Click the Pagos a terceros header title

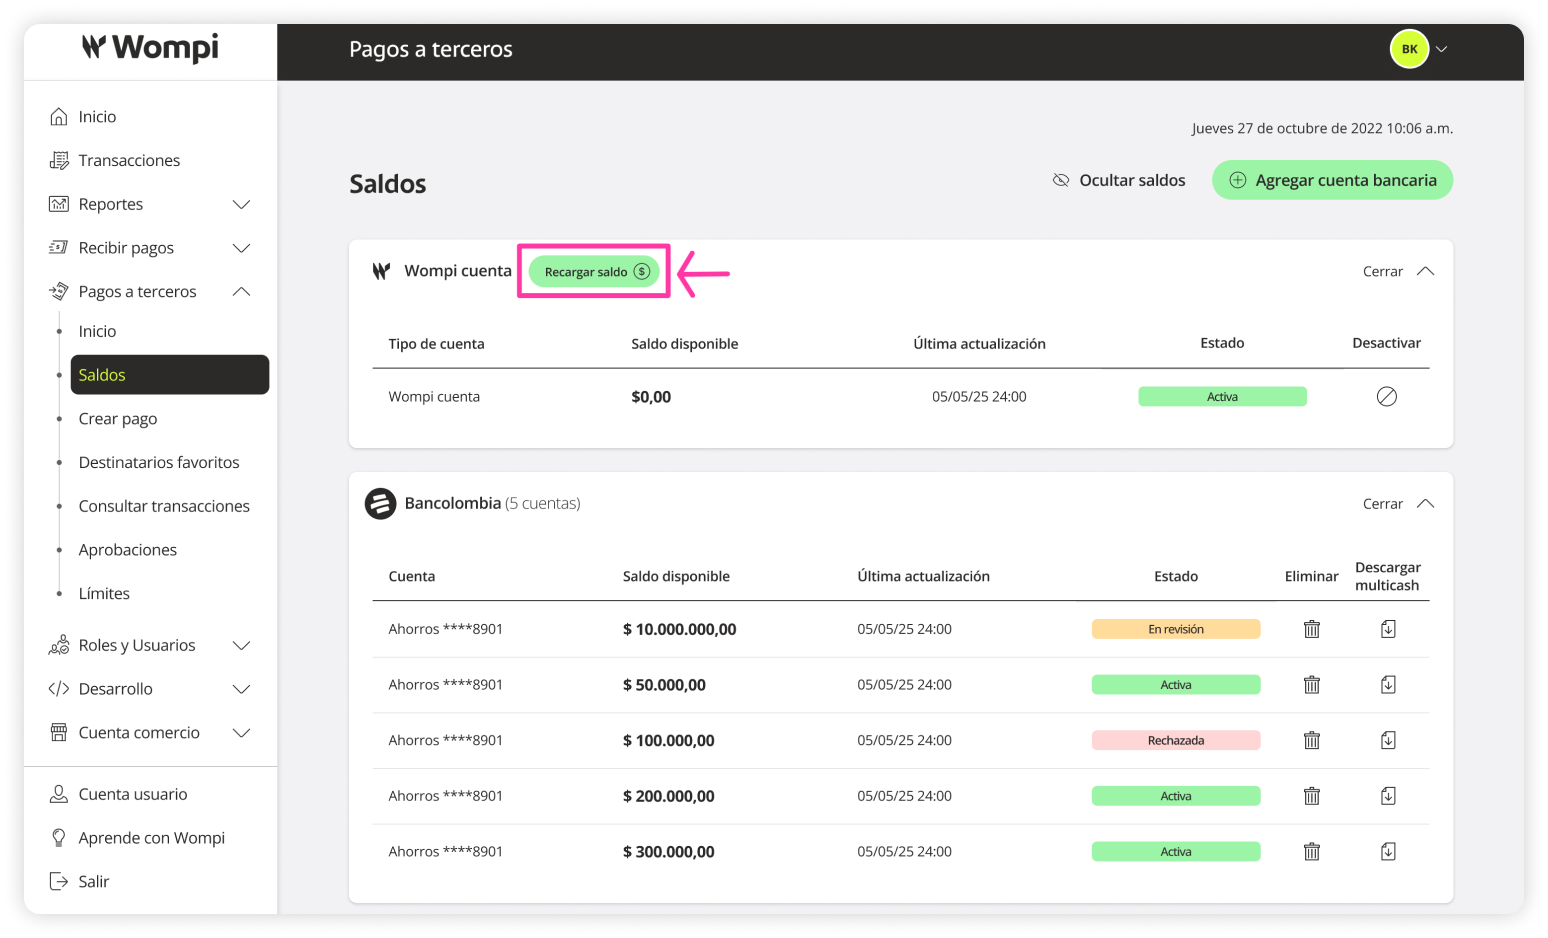point(431,49)
